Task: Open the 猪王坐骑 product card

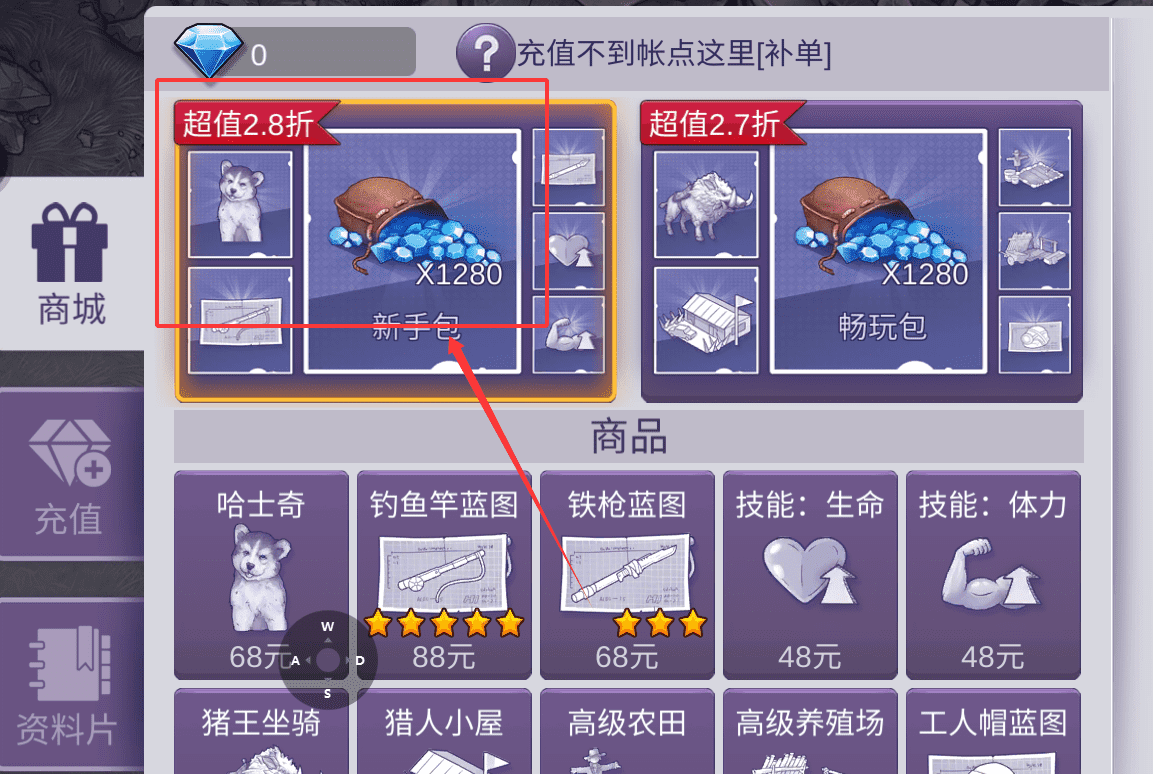Action: 261,731
